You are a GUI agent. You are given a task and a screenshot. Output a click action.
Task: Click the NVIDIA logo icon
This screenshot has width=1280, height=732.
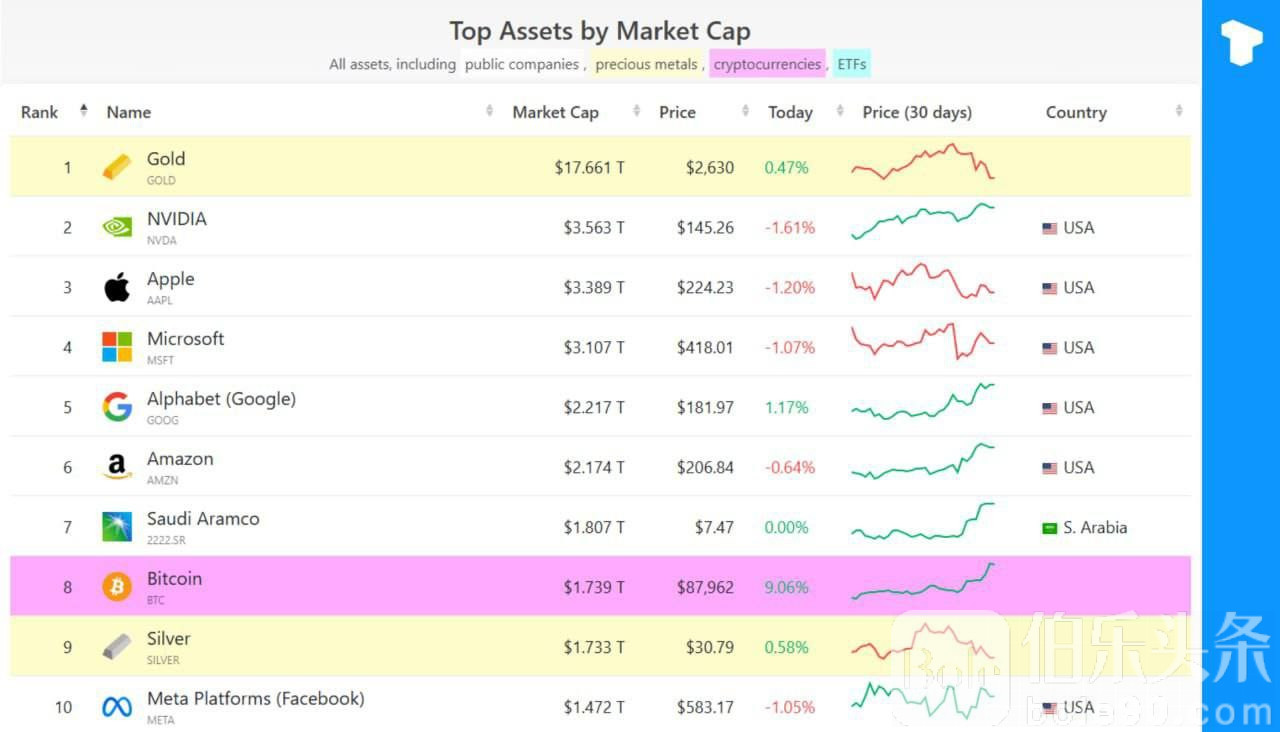117,227
